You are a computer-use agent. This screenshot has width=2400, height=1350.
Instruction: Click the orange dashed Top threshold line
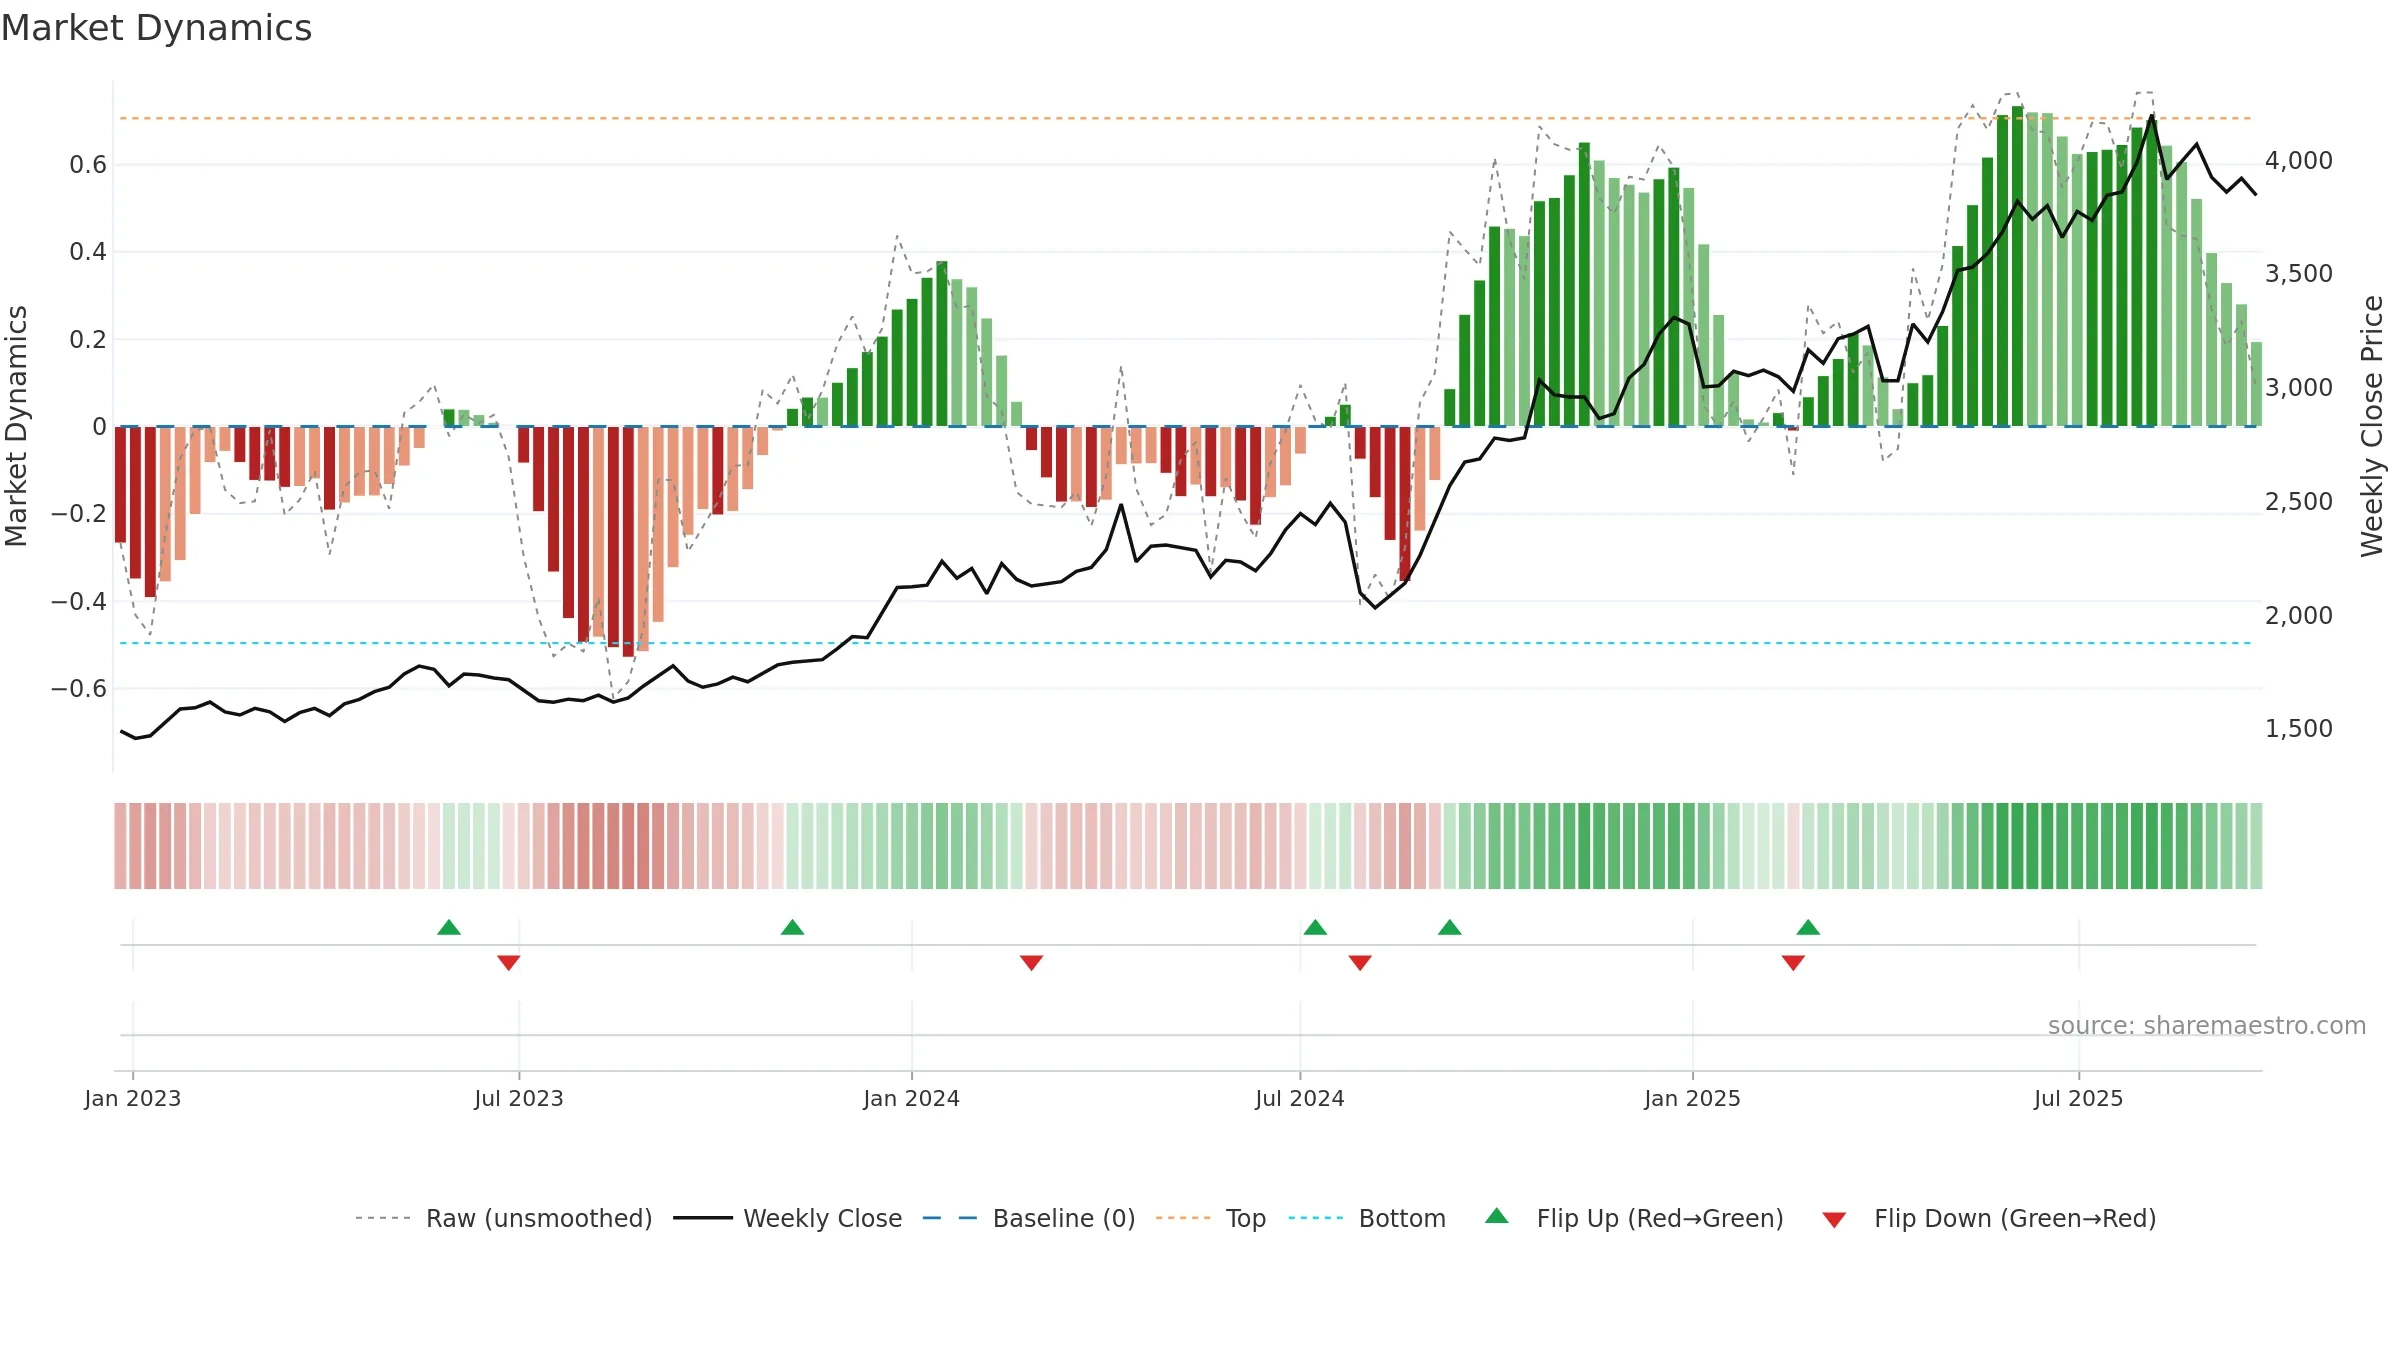1185,118
